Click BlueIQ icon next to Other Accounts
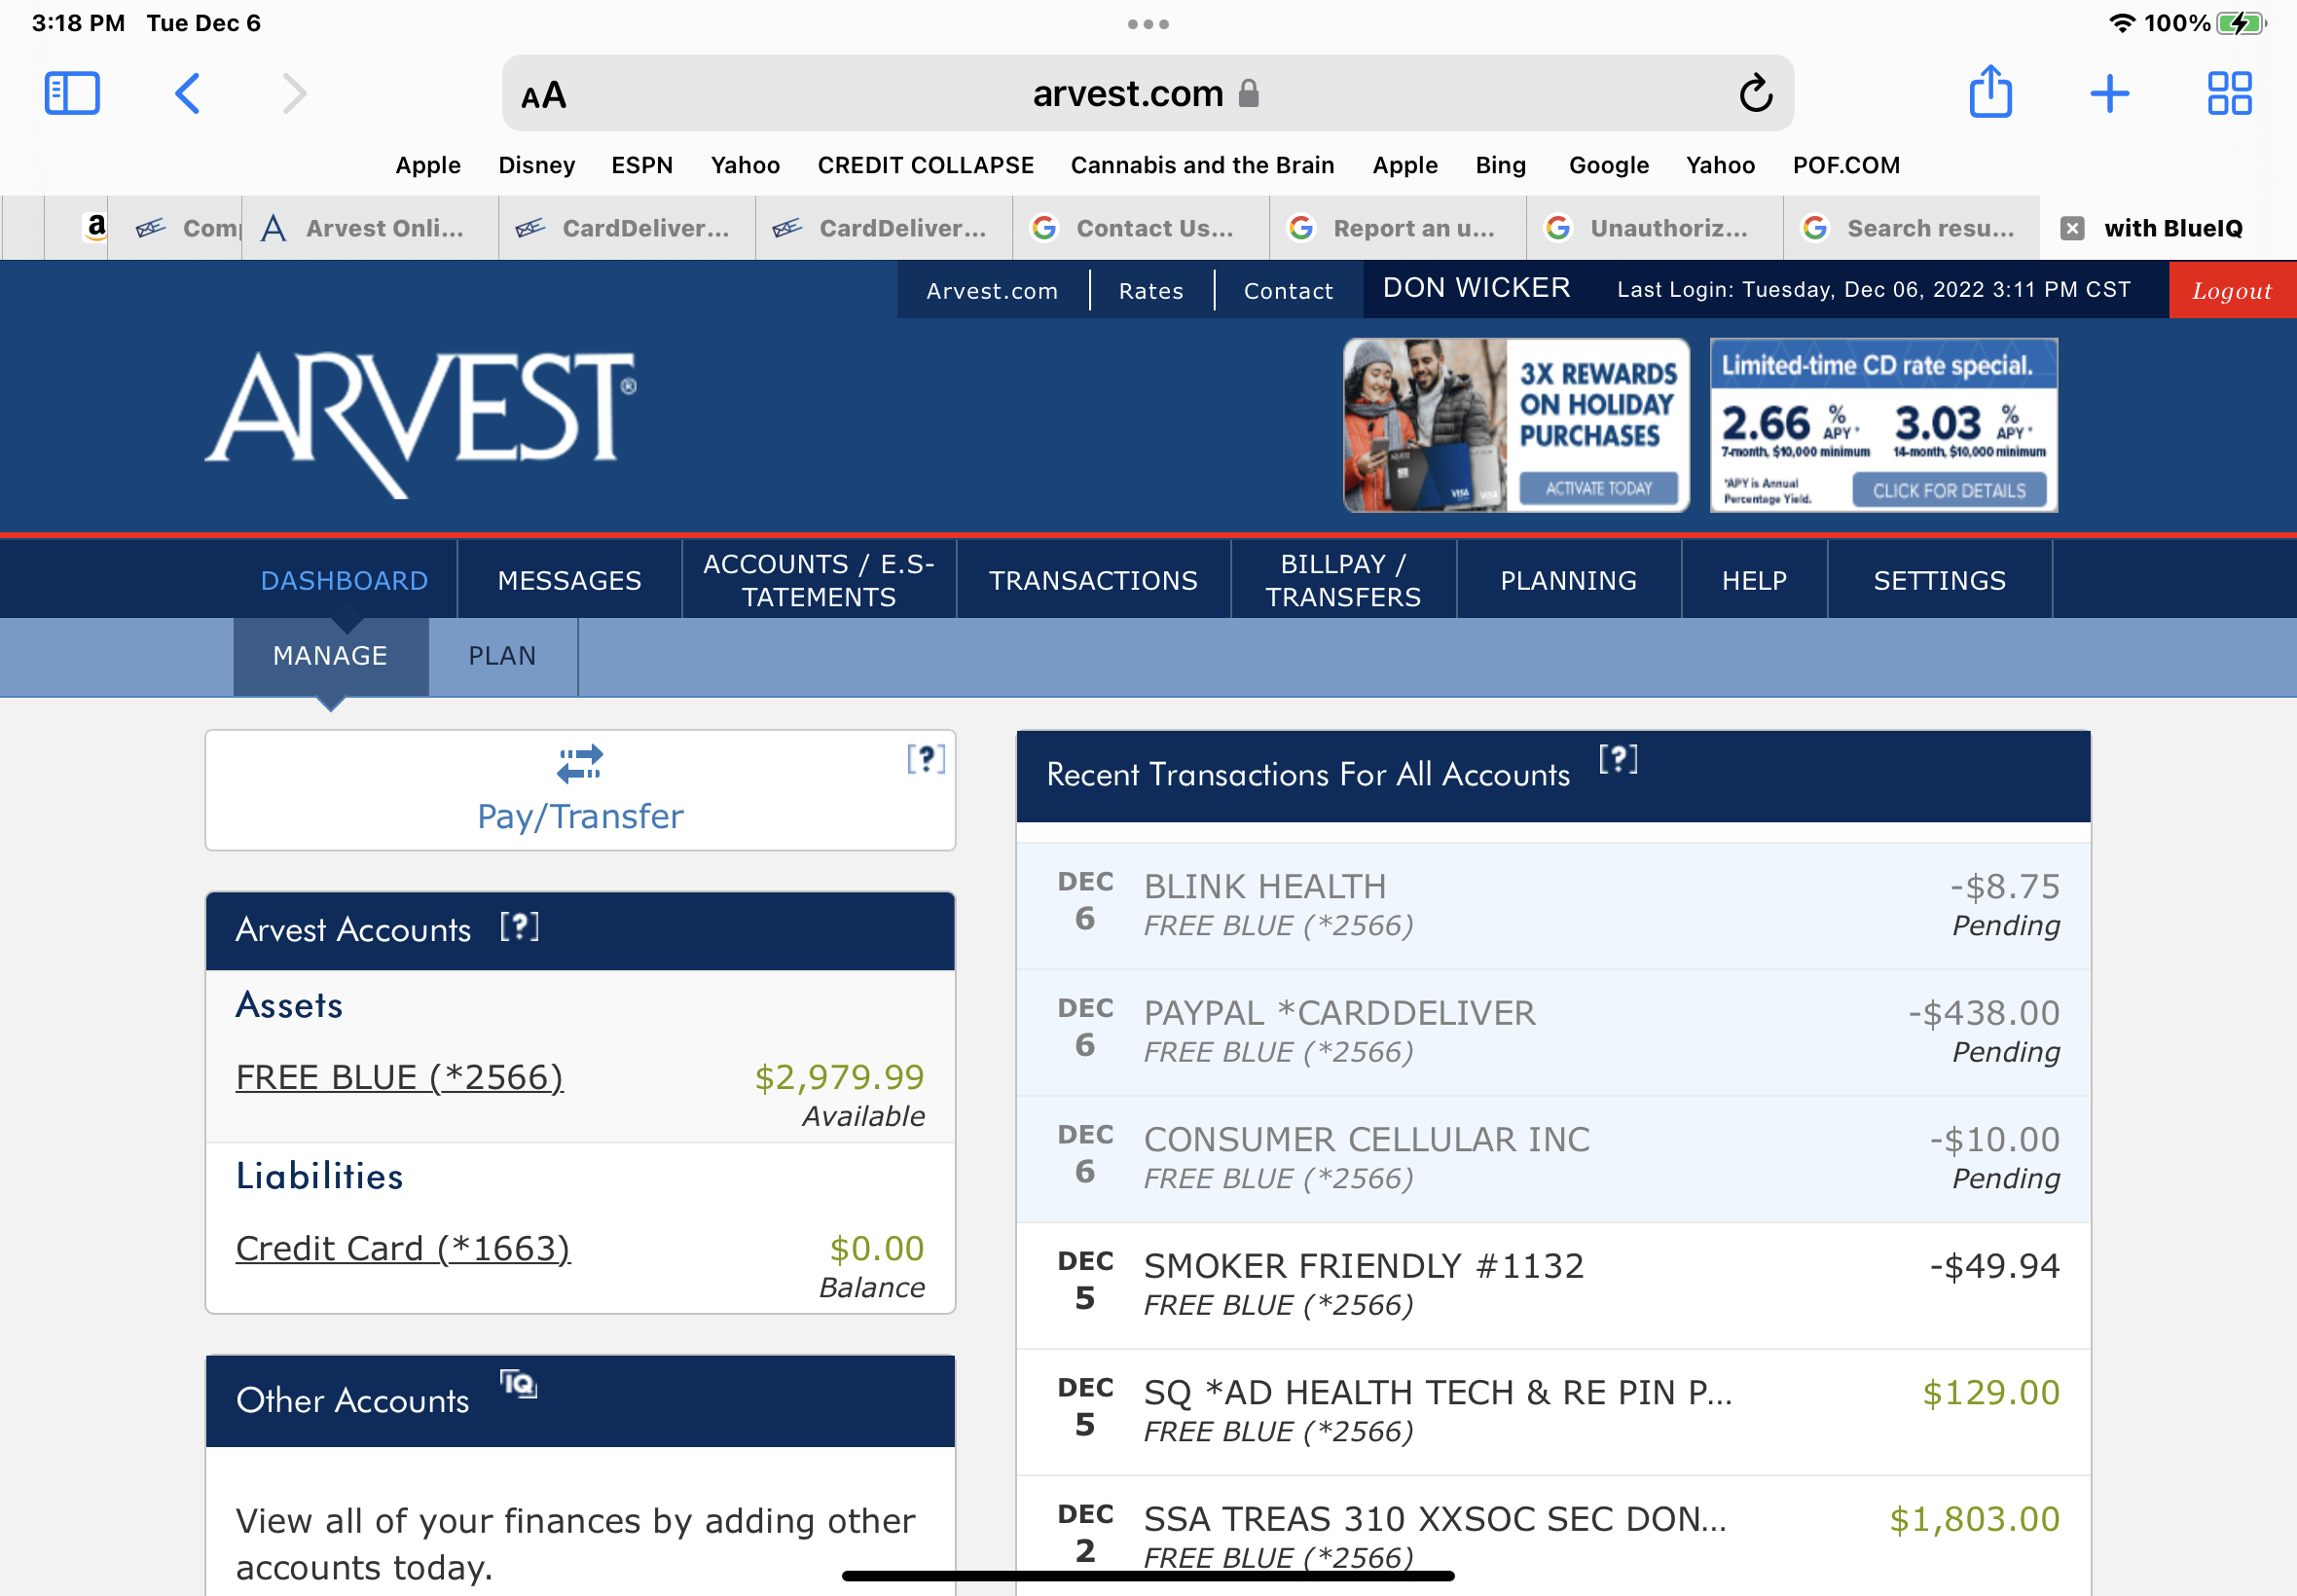 [518, 1384]
